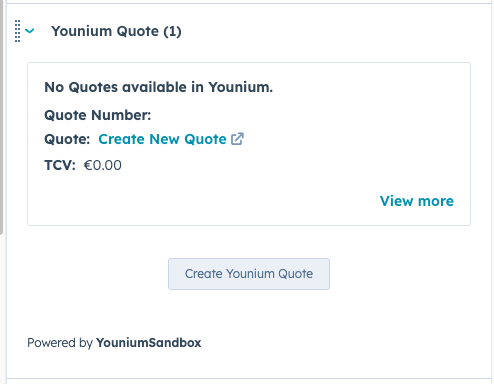Click View more on the quote card

coord(417,201)
